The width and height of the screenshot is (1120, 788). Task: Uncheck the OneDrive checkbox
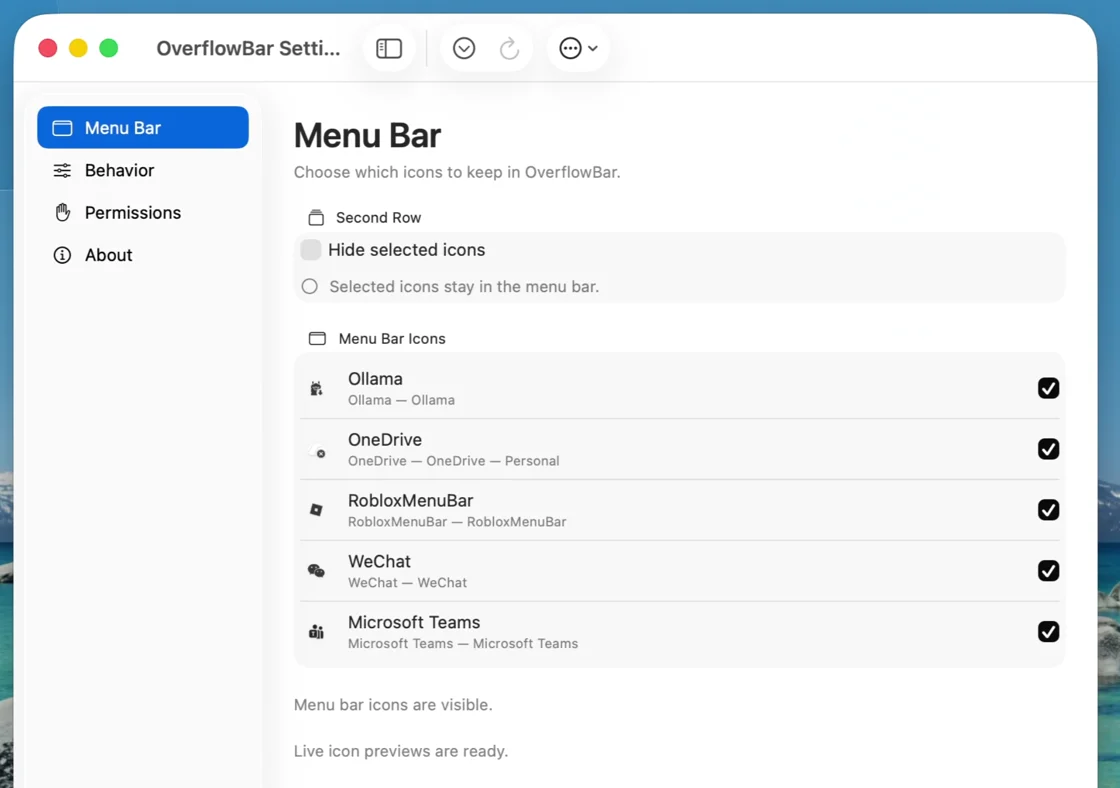click(x=1048, y=449)
